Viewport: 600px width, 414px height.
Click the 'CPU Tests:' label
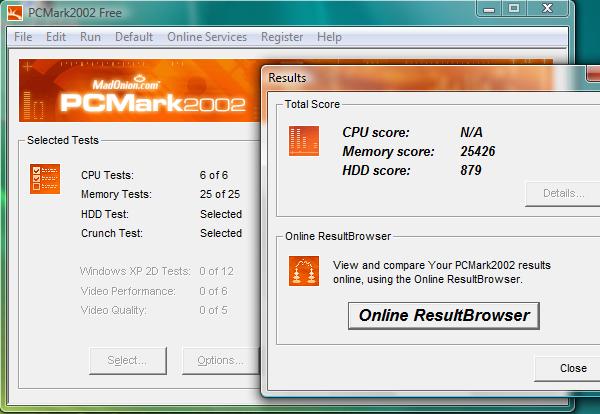(x=108, y=175)
